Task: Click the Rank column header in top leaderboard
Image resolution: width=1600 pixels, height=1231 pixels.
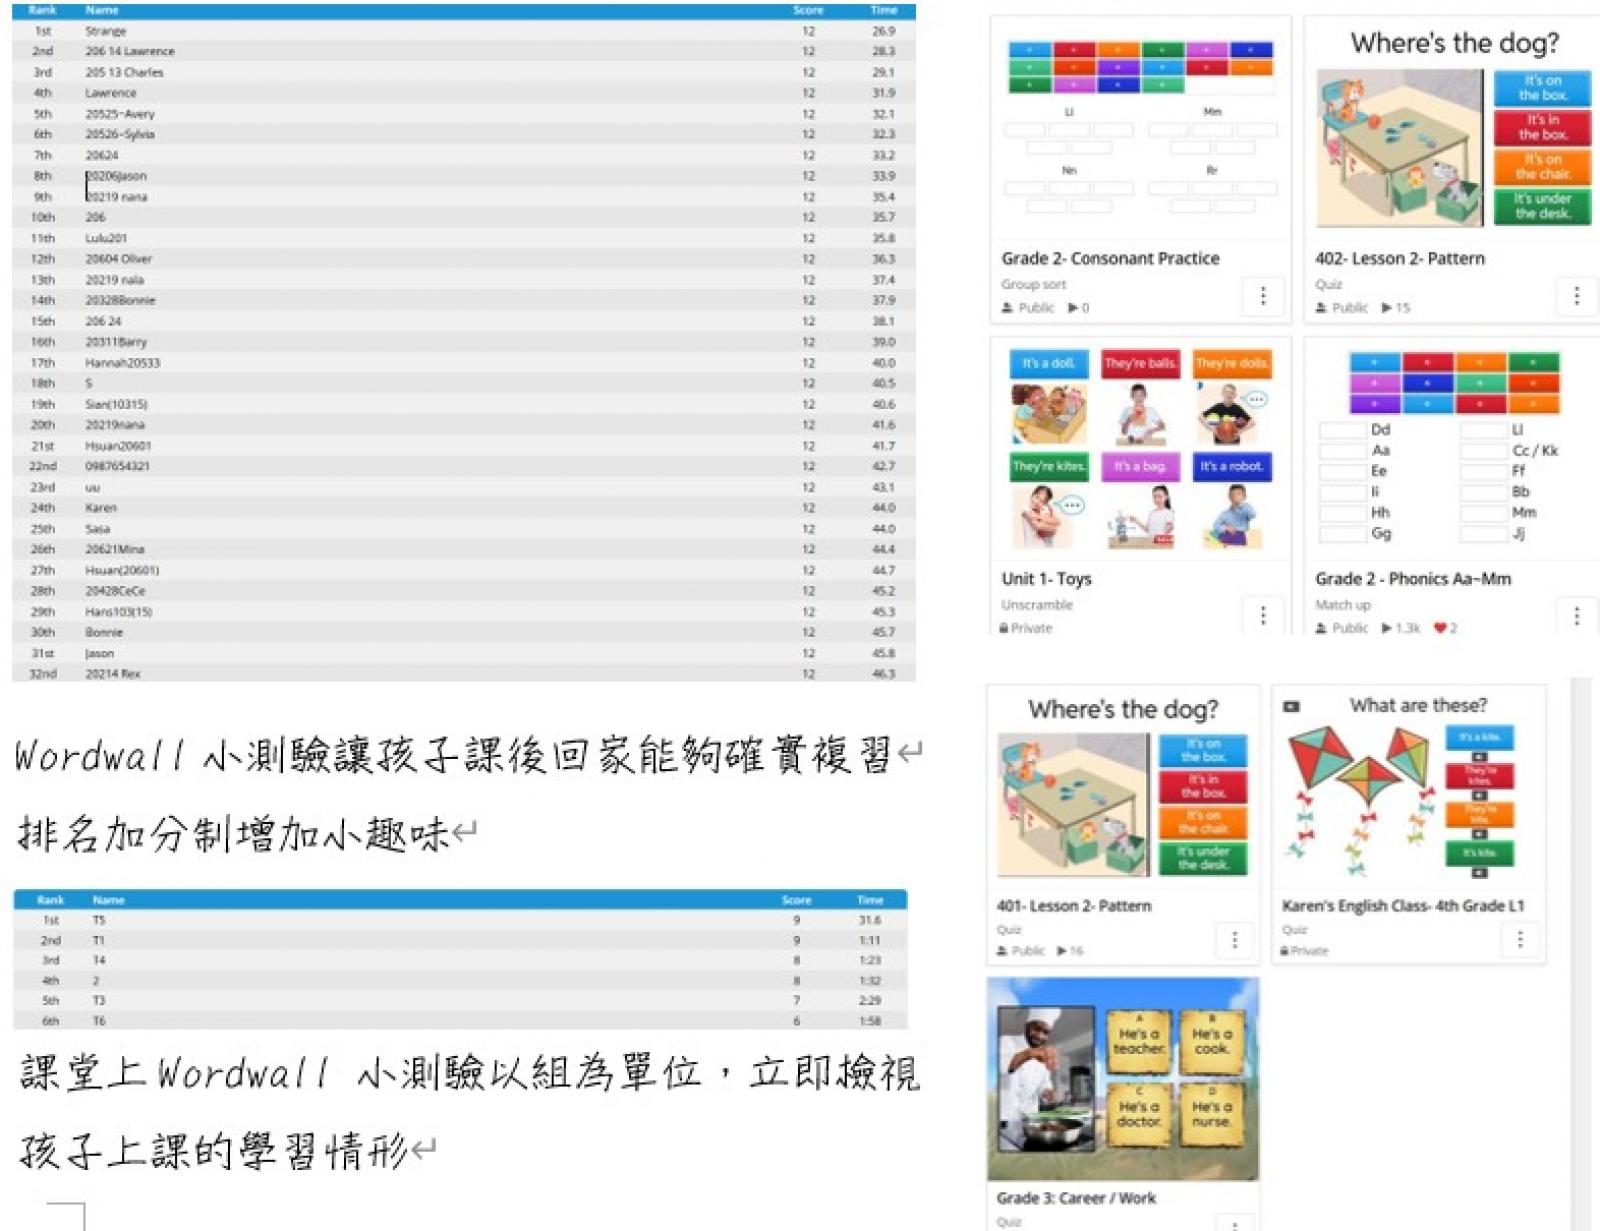Action: [x=43, y=10]
